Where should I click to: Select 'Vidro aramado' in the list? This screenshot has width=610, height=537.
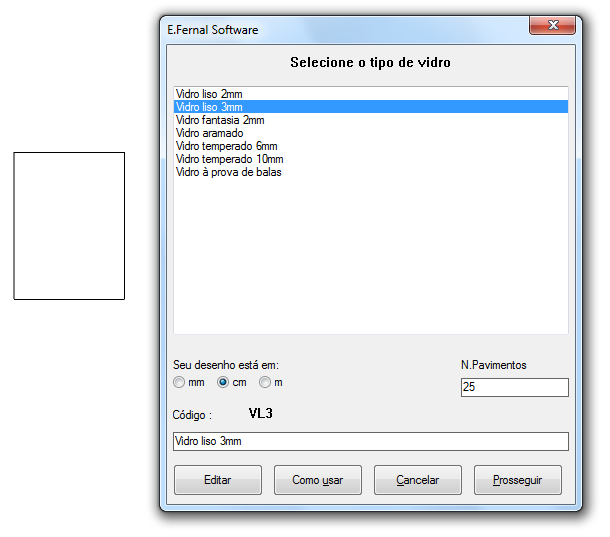pos(209,133)
